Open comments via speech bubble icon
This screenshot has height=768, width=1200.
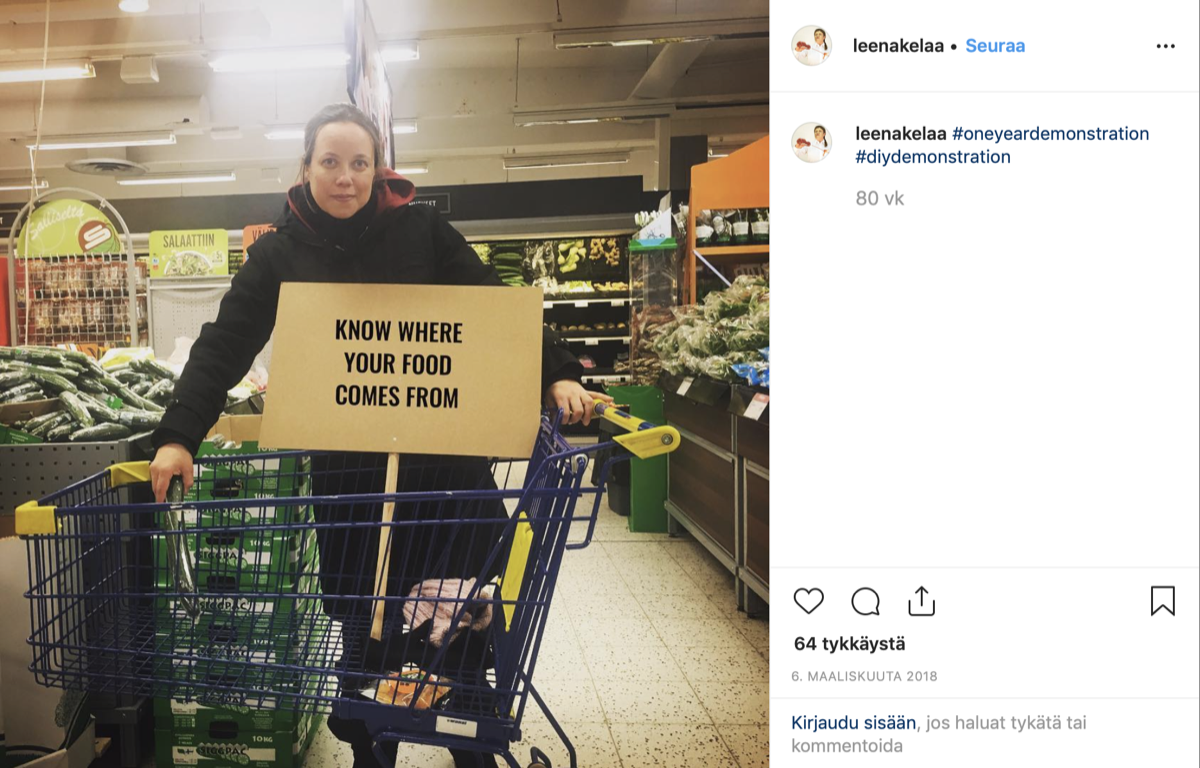(865, 601)
